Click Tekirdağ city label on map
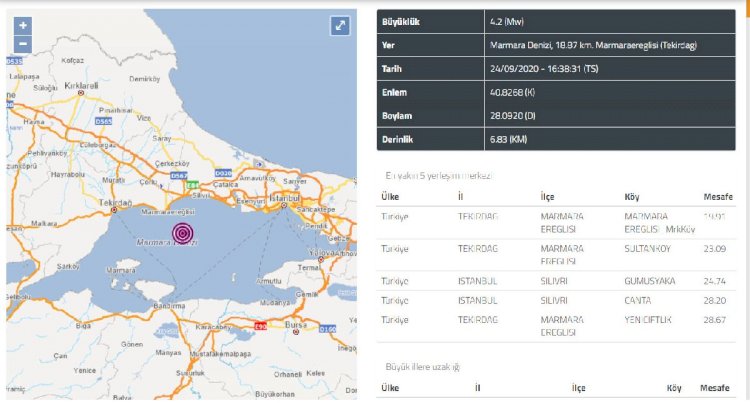Screen dimensions: 750x403 tap(115, 203)
